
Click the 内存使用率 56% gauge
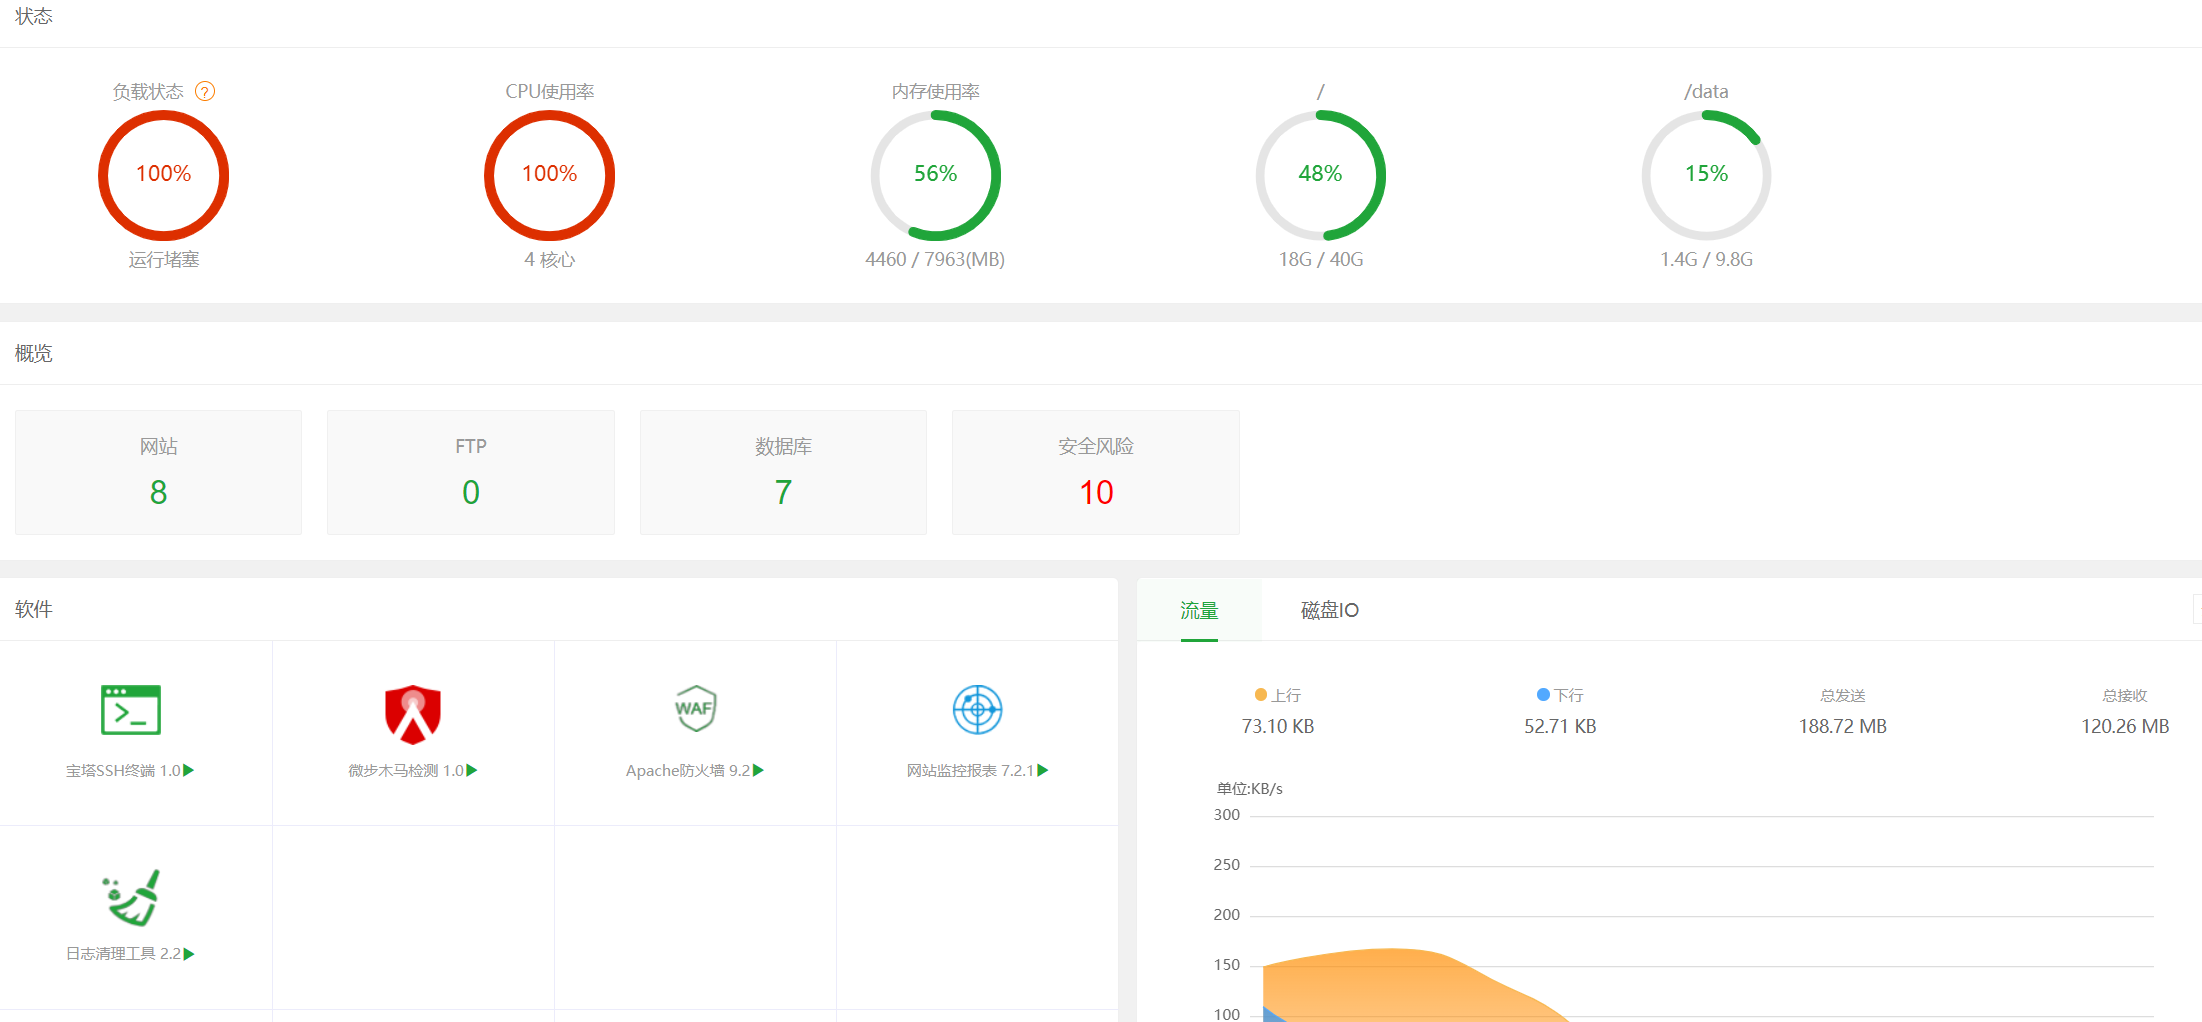[935, 175]
